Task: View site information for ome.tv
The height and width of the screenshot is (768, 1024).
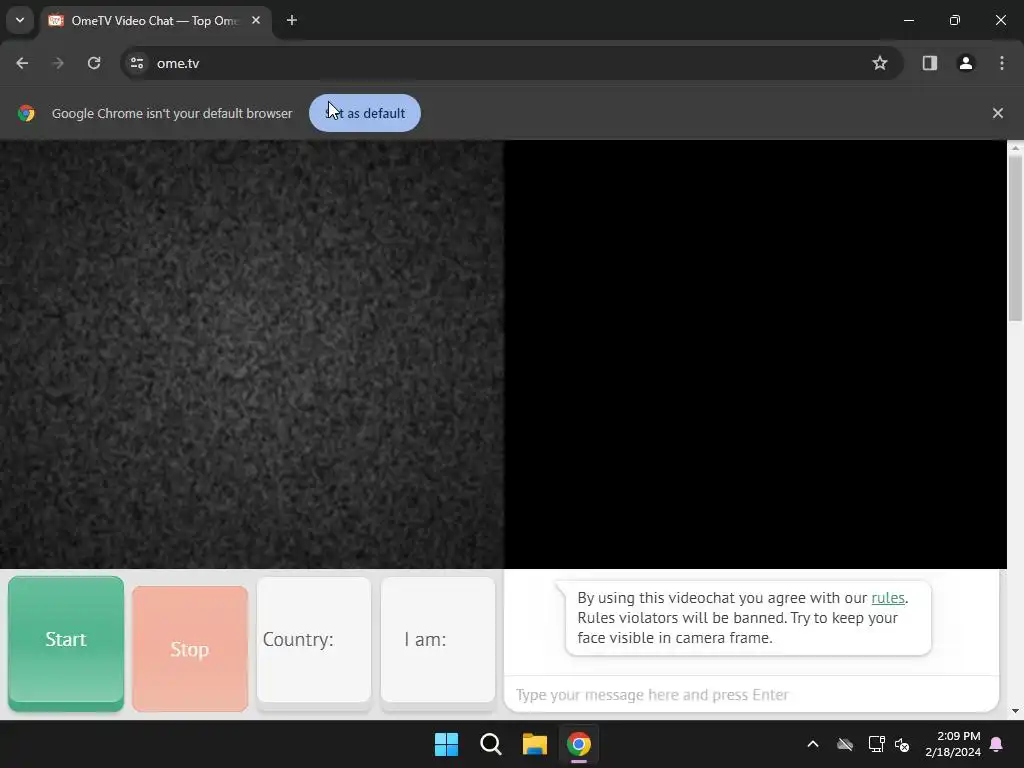Action: [136, 63]
